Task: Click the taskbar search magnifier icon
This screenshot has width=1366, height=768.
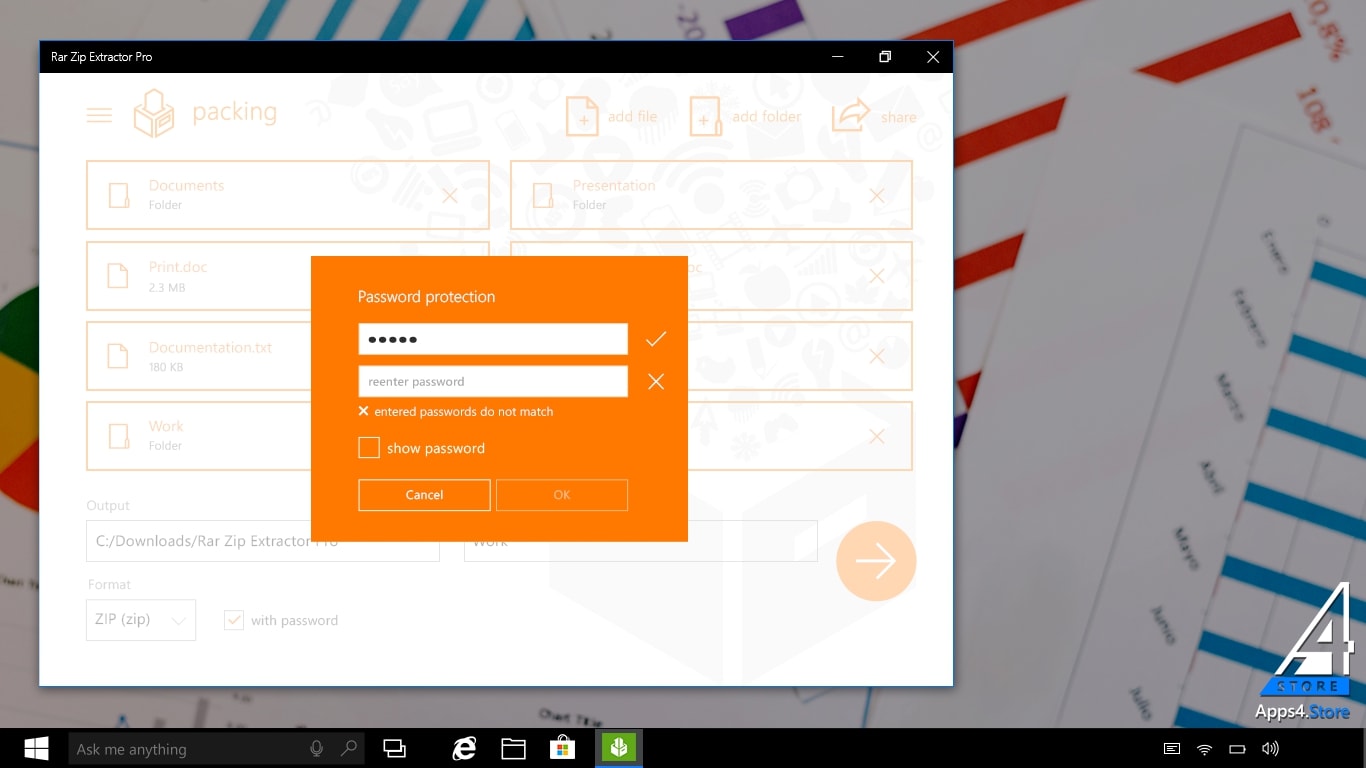Action: pyautogui.click(x=349, y=748)
